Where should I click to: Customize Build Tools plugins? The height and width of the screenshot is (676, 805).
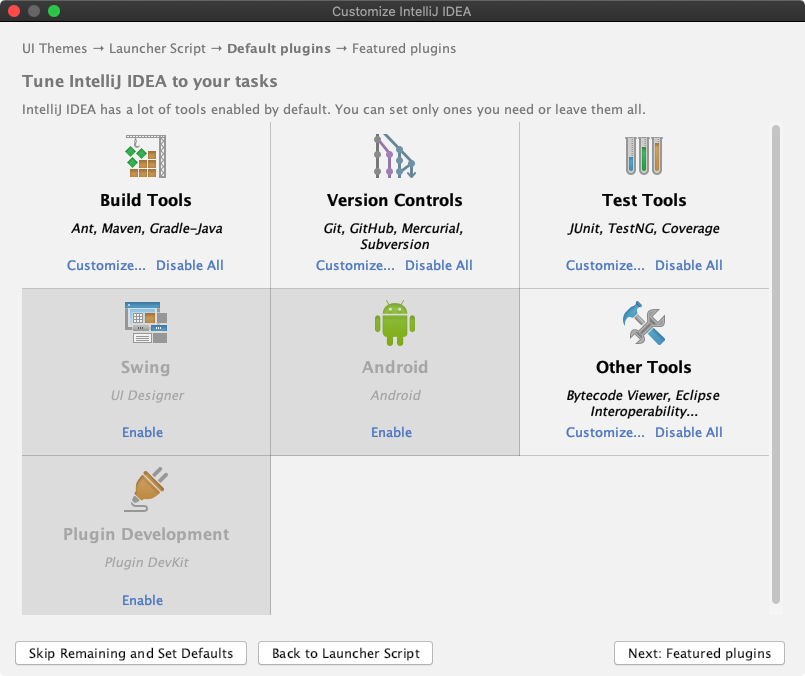(x=106, y=265)
